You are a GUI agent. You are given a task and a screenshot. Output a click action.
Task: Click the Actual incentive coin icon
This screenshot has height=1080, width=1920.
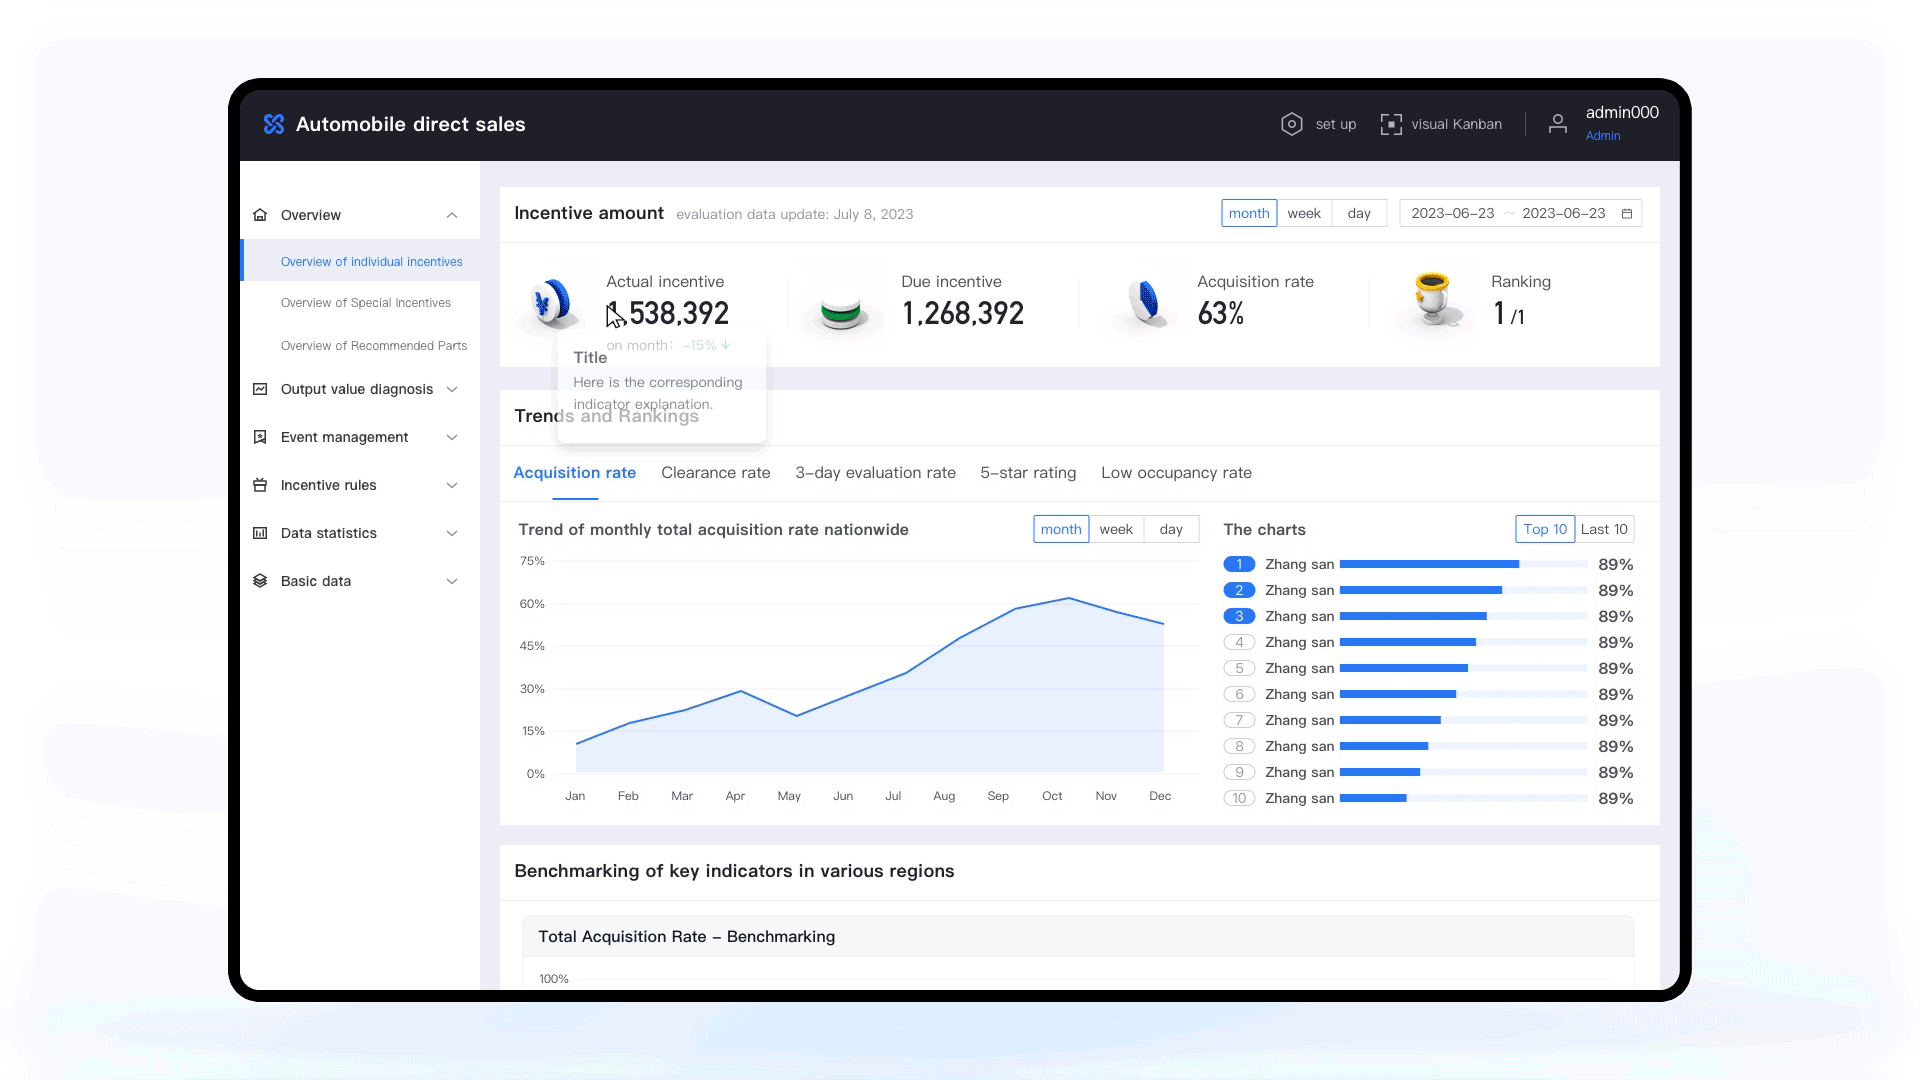pos(552,302)
